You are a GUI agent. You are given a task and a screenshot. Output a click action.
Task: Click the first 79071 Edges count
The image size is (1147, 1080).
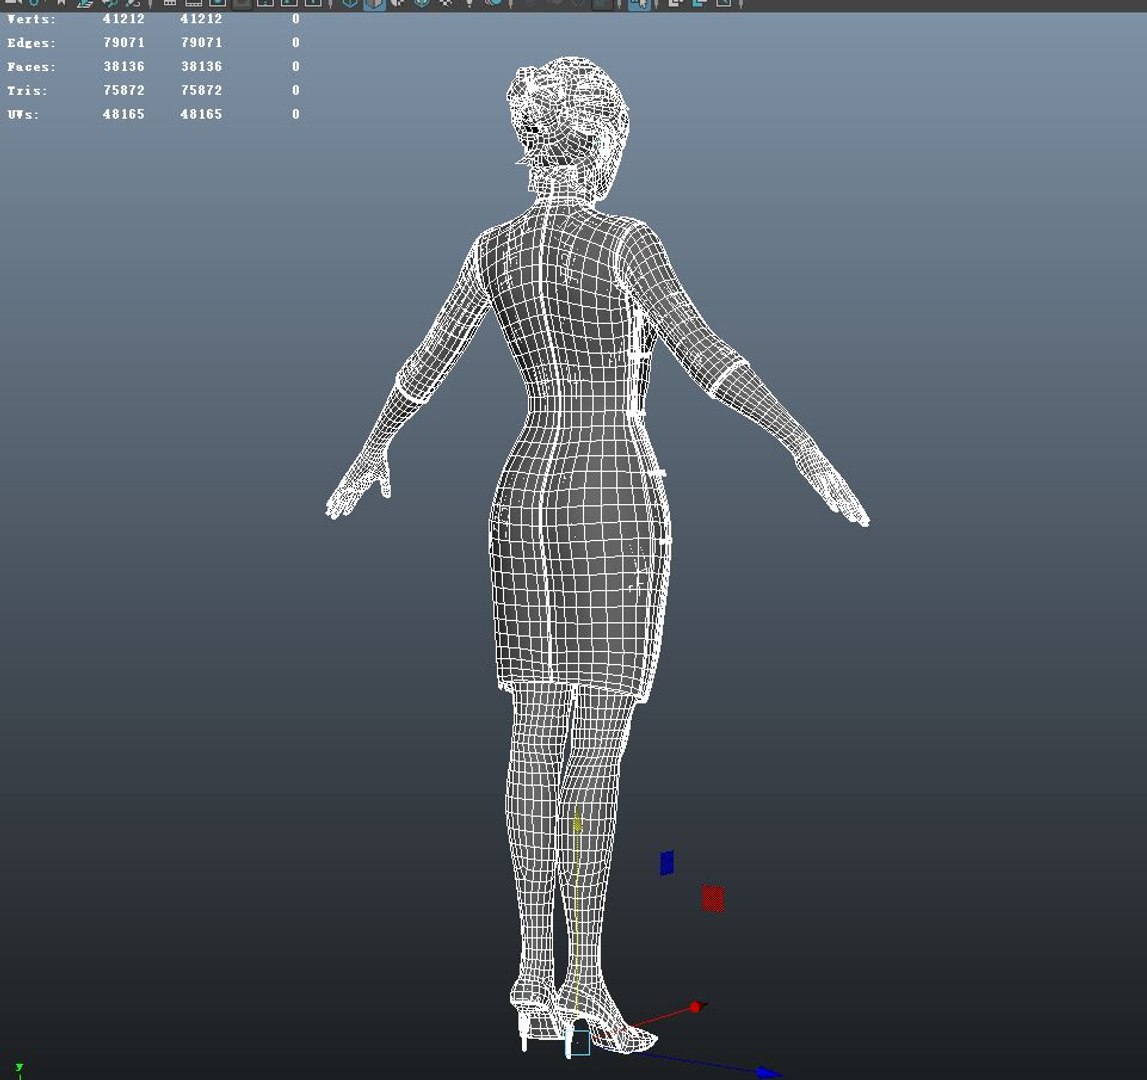[x=124, y=42]
